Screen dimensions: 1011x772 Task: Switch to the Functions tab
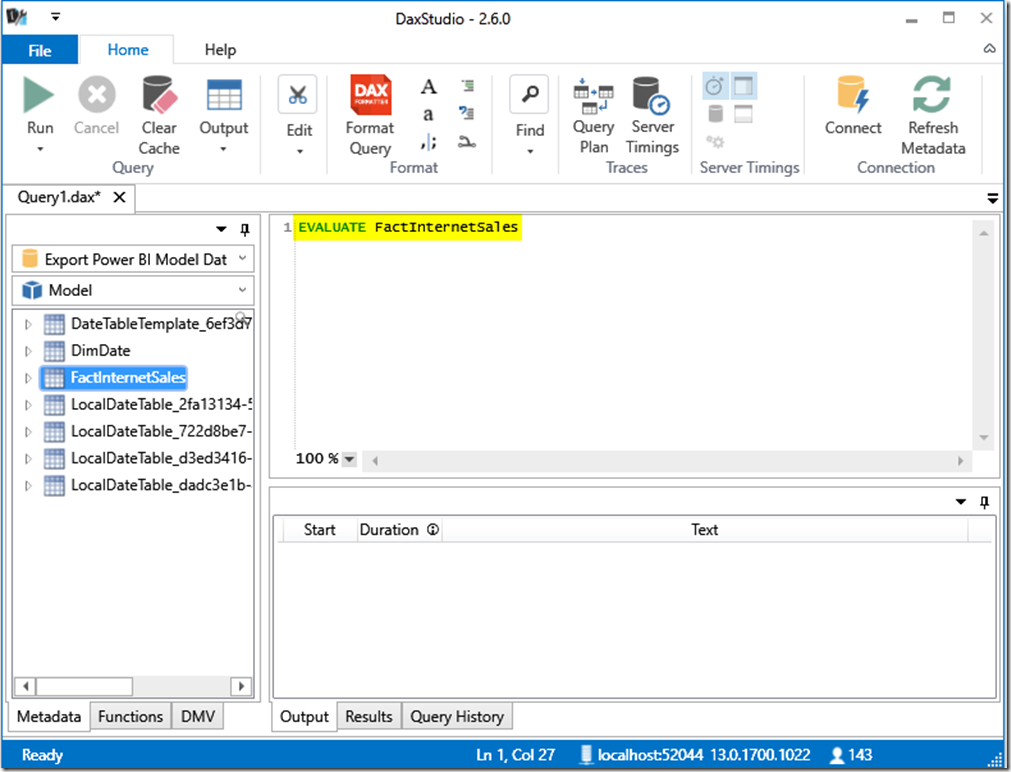[x=130, y=717]
